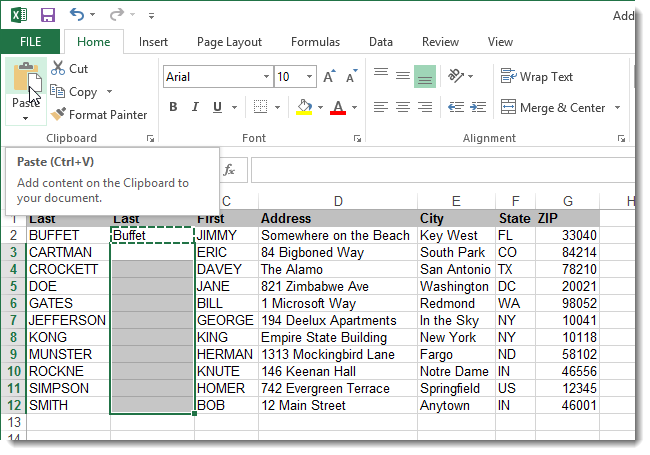Select Top Align
This screenshot has height=455, width=650.
381,75
